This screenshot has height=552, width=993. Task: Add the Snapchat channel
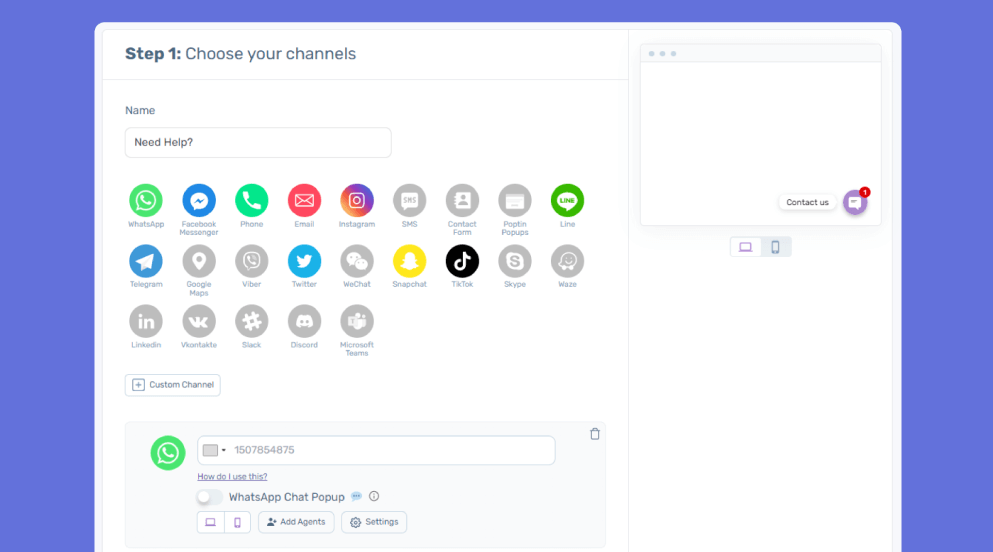409,261
